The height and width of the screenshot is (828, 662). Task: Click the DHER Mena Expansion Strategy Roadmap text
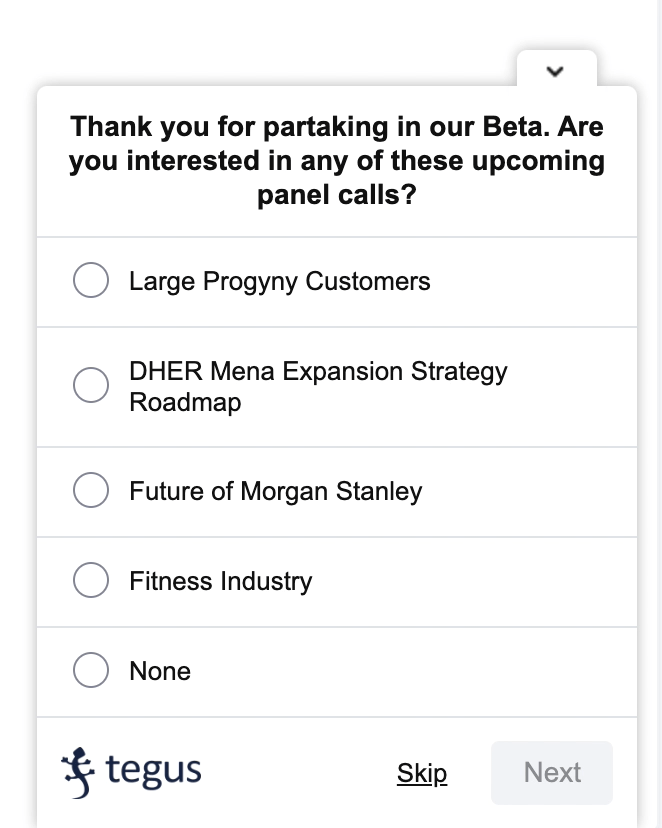coord(318,387)
